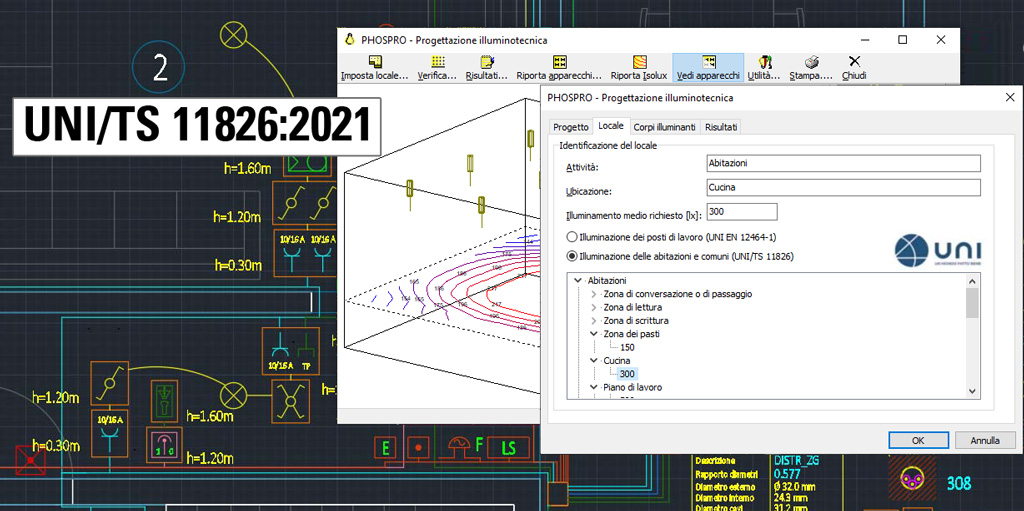Expand the Zona di lettura node
Viewport: 1024px width, 511px height.
594,307
